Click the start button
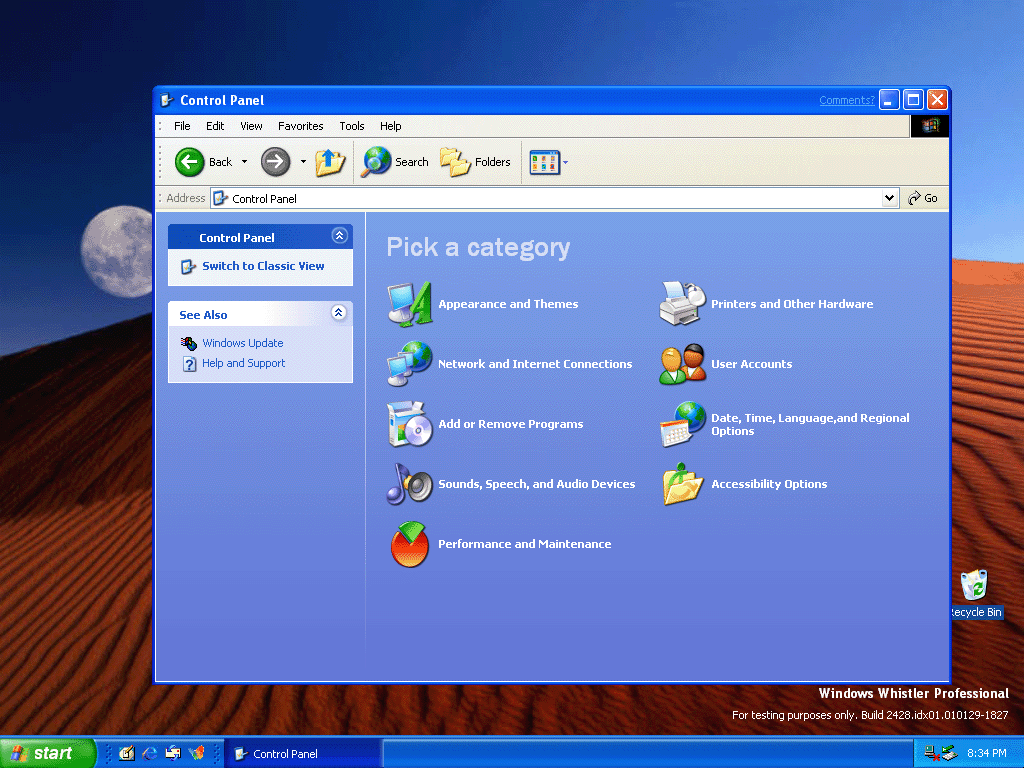This screenshot has width=1024, height=768. [x=47, y=753]
